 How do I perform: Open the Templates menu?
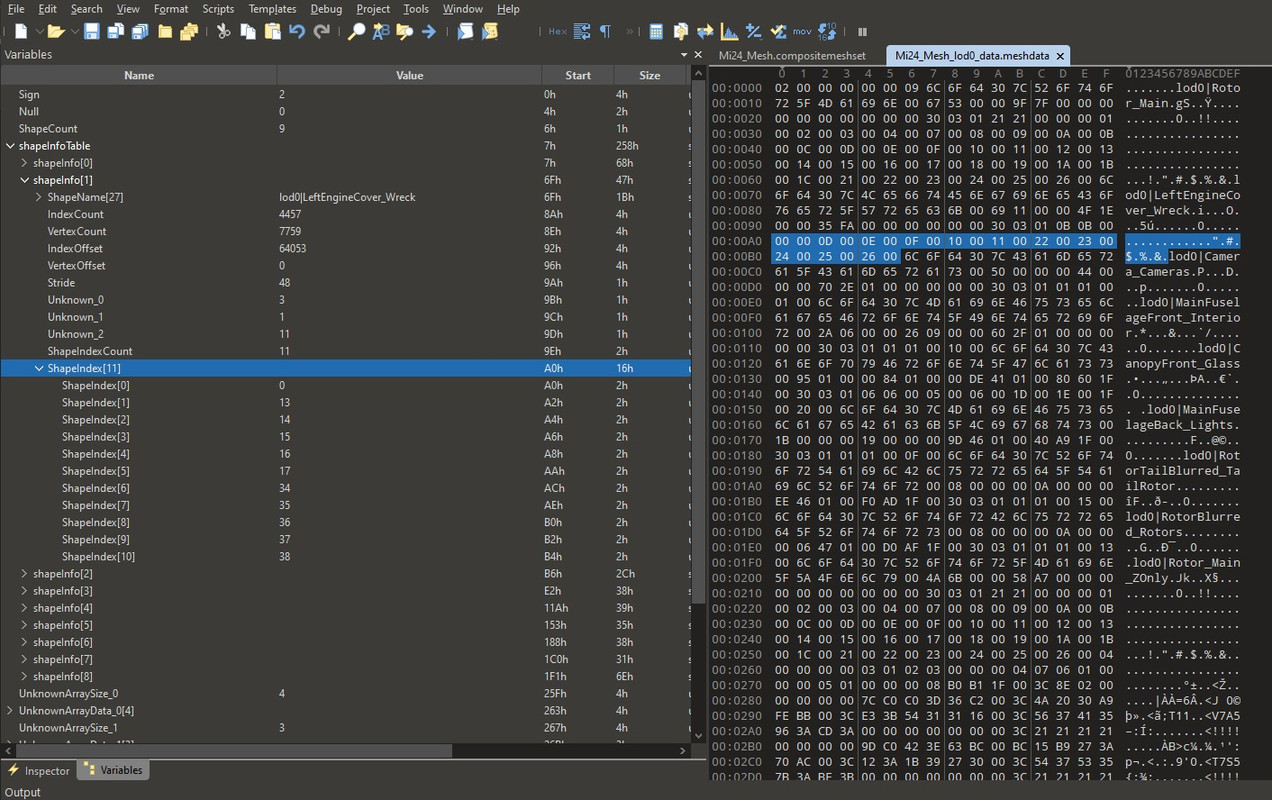click(272, 9)
